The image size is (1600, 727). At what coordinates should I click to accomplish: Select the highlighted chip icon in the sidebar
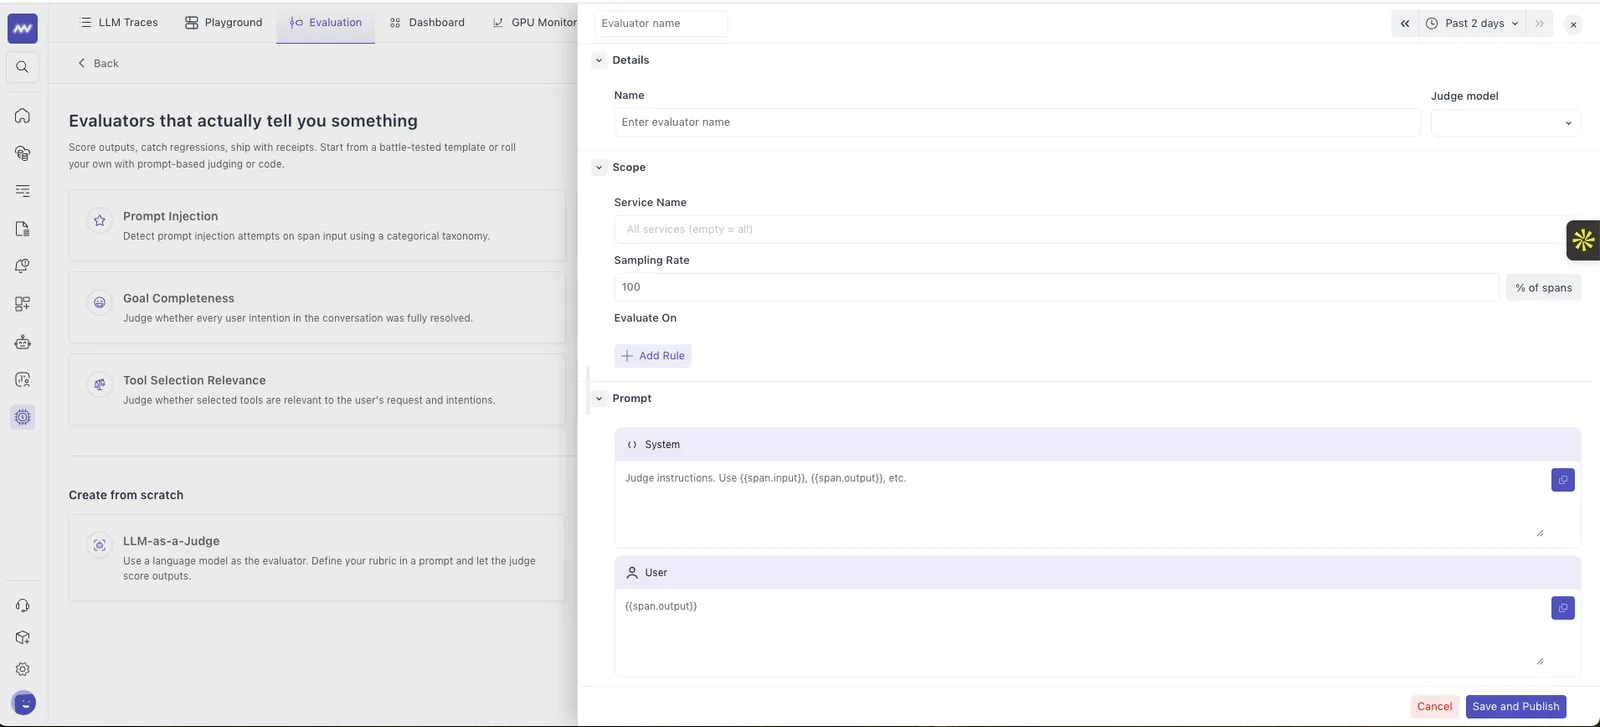tap(22, 417)
